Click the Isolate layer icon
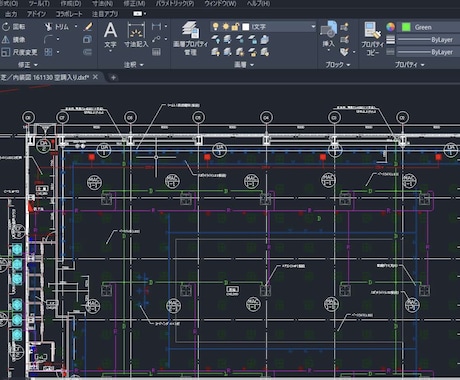The height and width of the screenshot is (380, 460). 228,40
